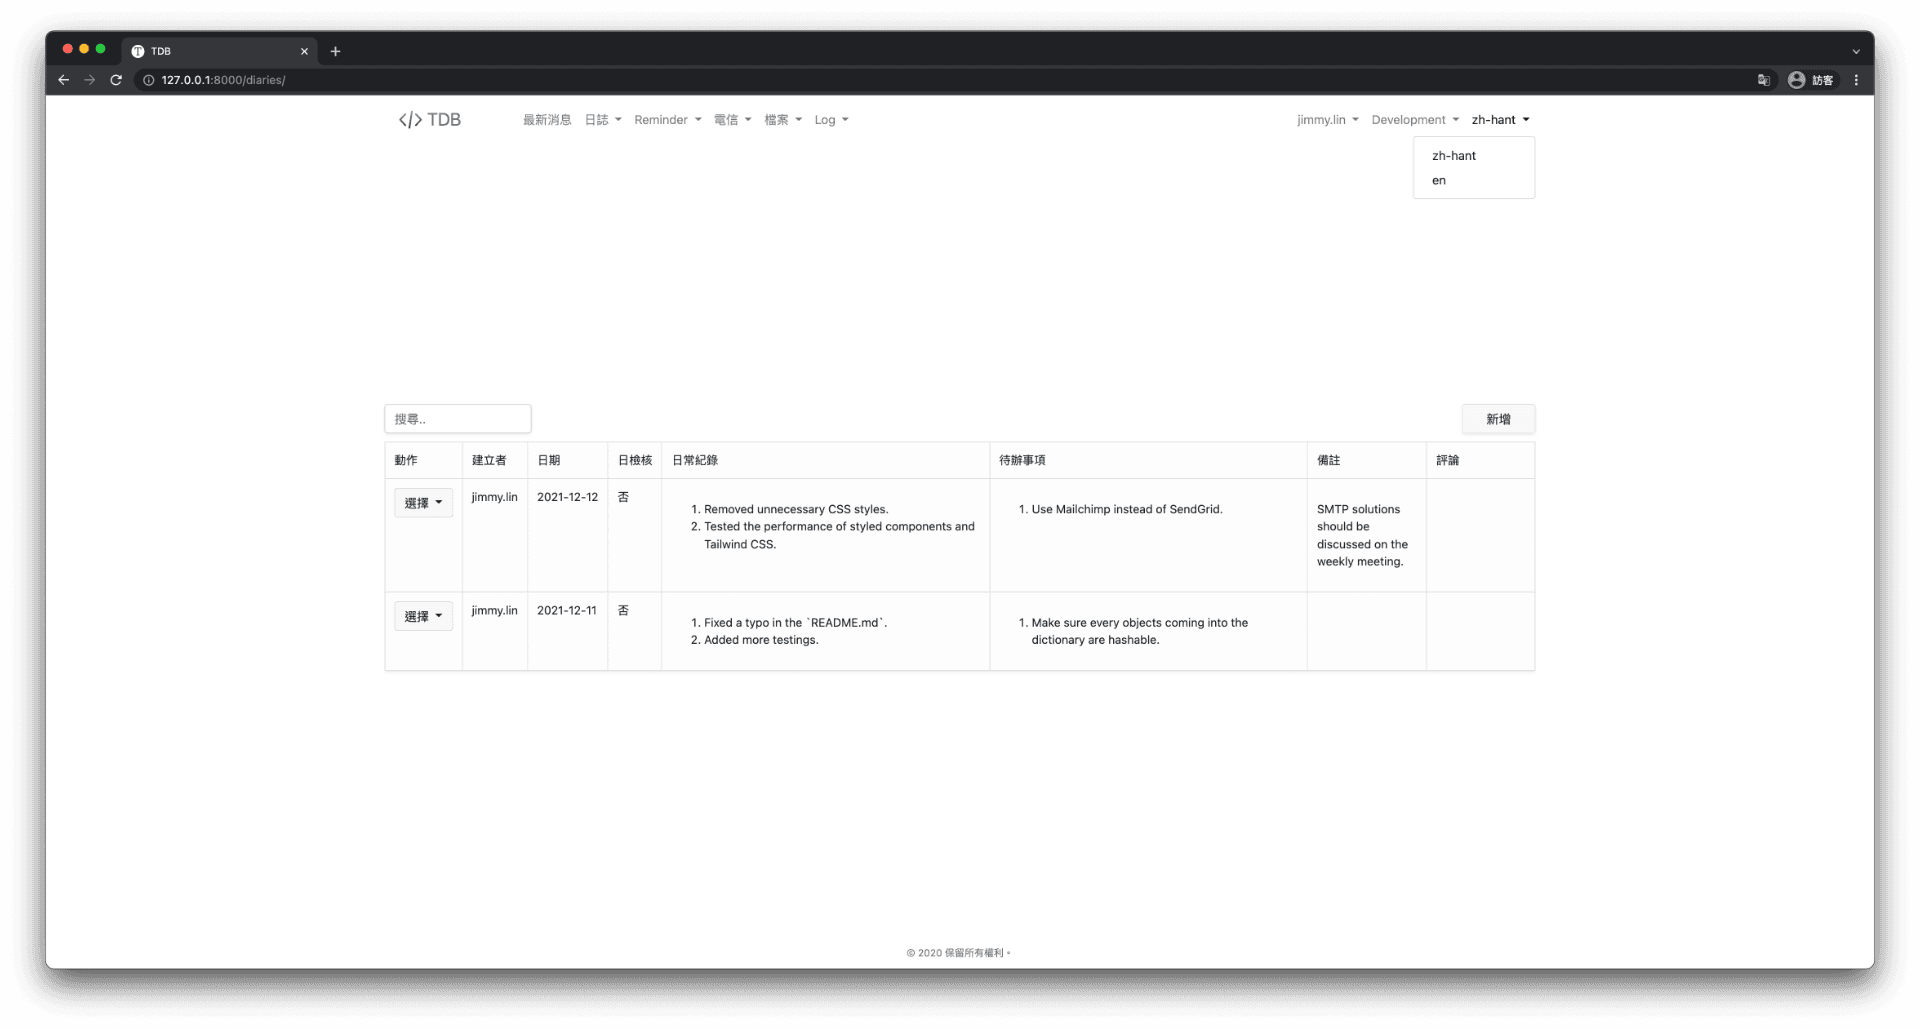Click jimmy.lin in the 2021-12-11 row
Image resolution: width=1920 pixels, height=1029 pixels.
point(495,610)
